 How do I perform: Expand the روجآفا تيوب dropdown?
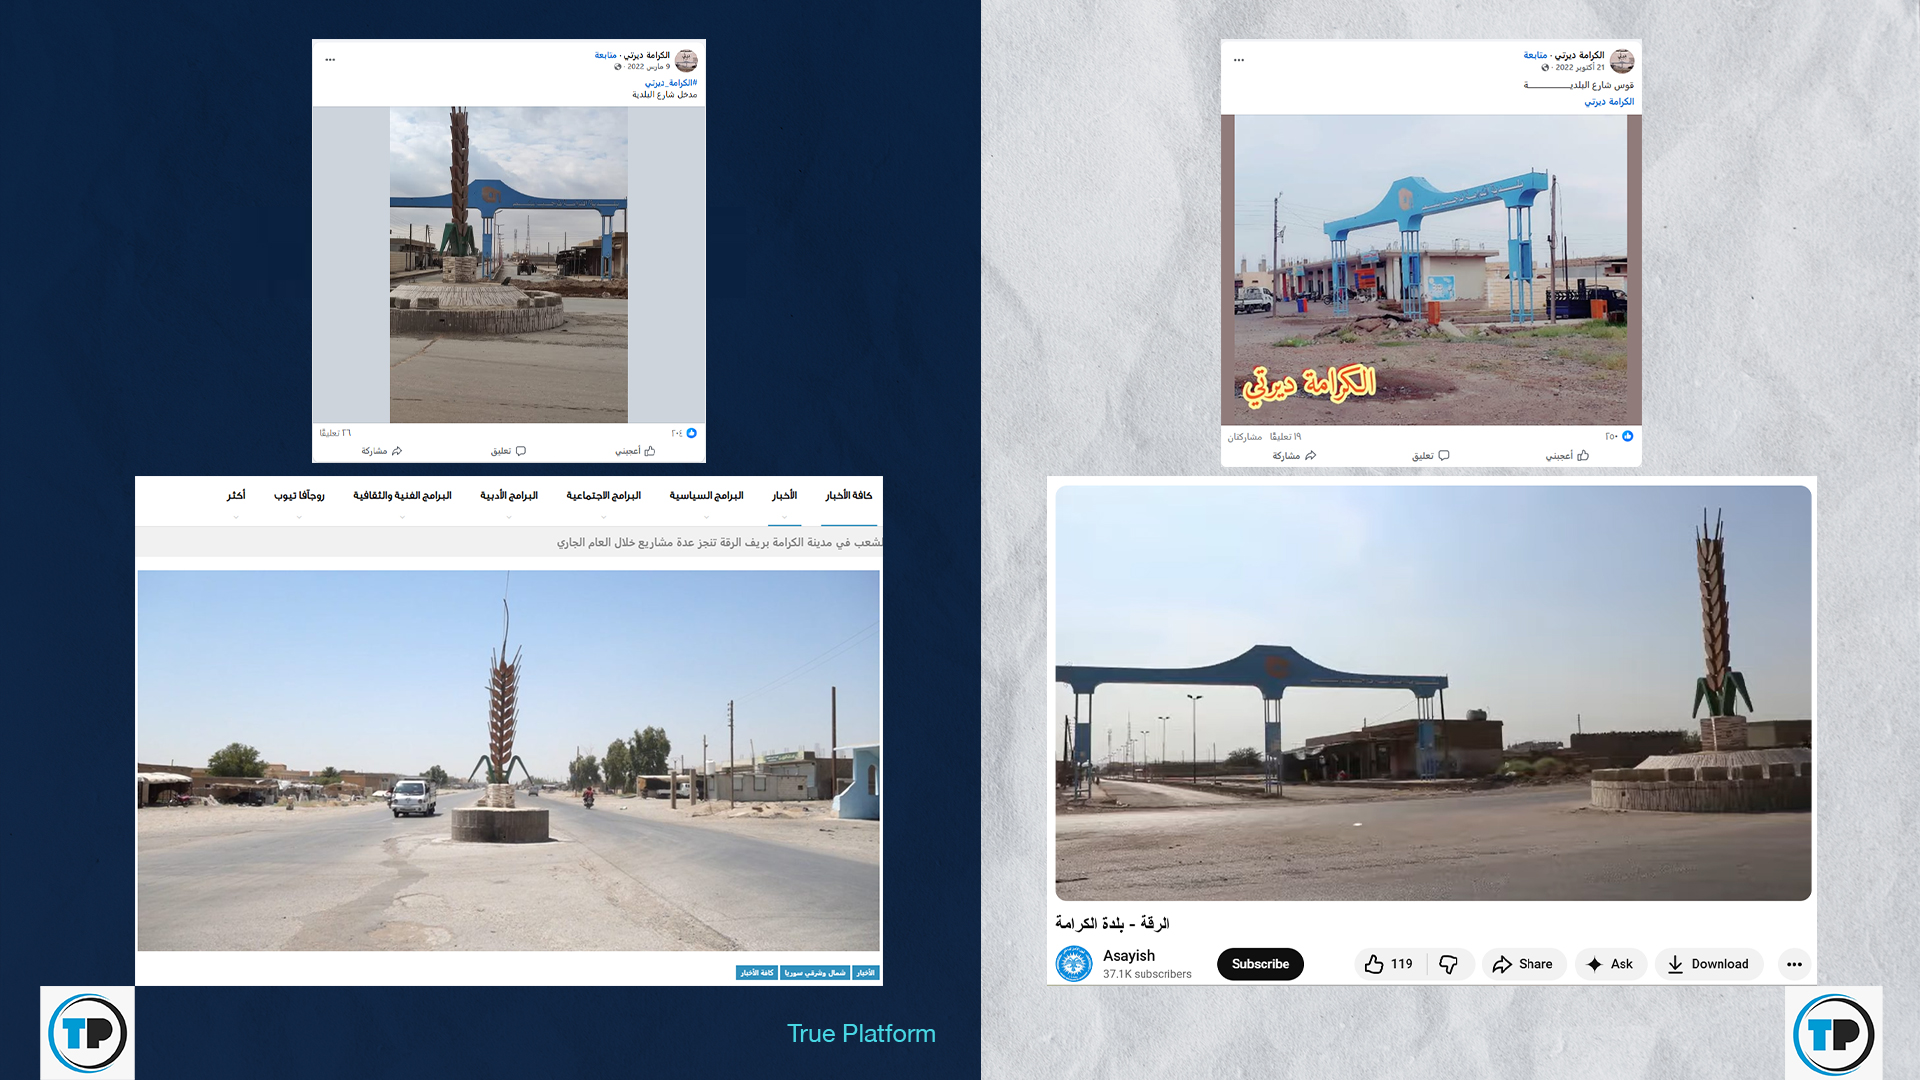pos(299,496)
